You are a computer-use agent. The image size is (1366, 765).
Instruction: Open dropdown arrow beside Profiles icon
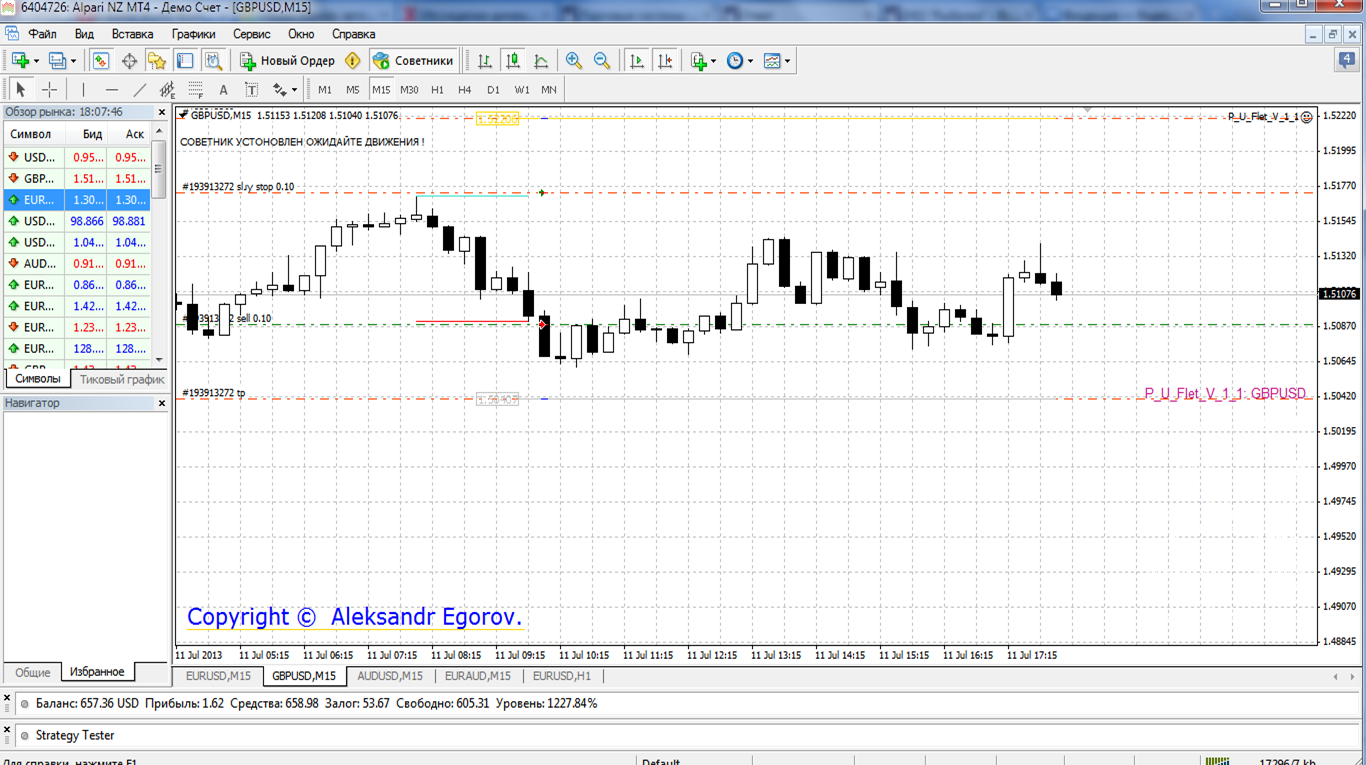73,61
